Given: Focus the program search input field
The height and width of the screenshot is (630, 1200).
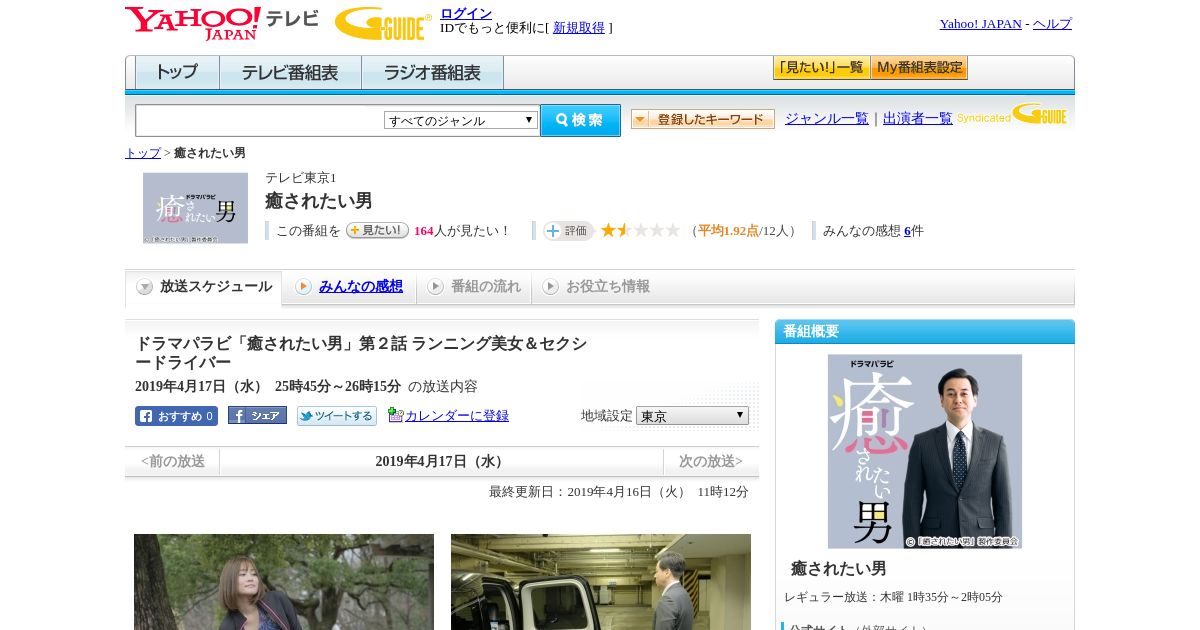Looking at the screenshot, I should click(259, 120).
